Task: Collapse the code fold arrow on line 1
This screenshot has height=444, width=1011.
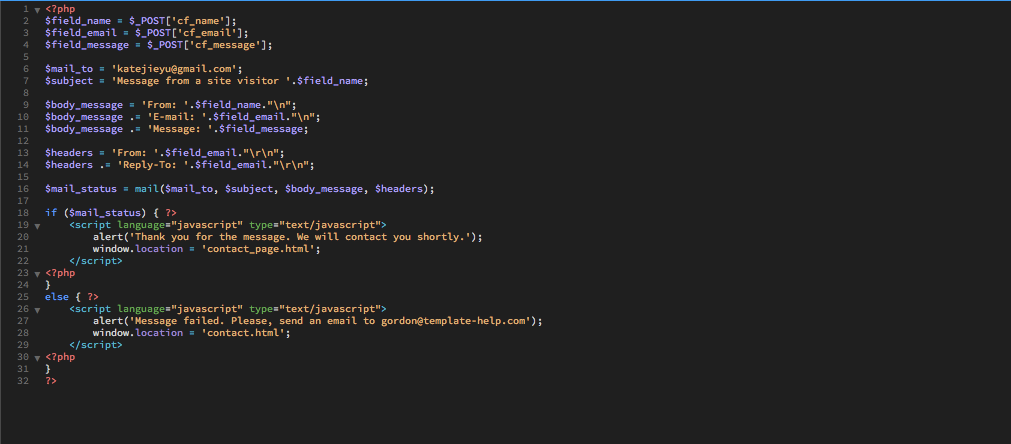Action: click(37, 10)
